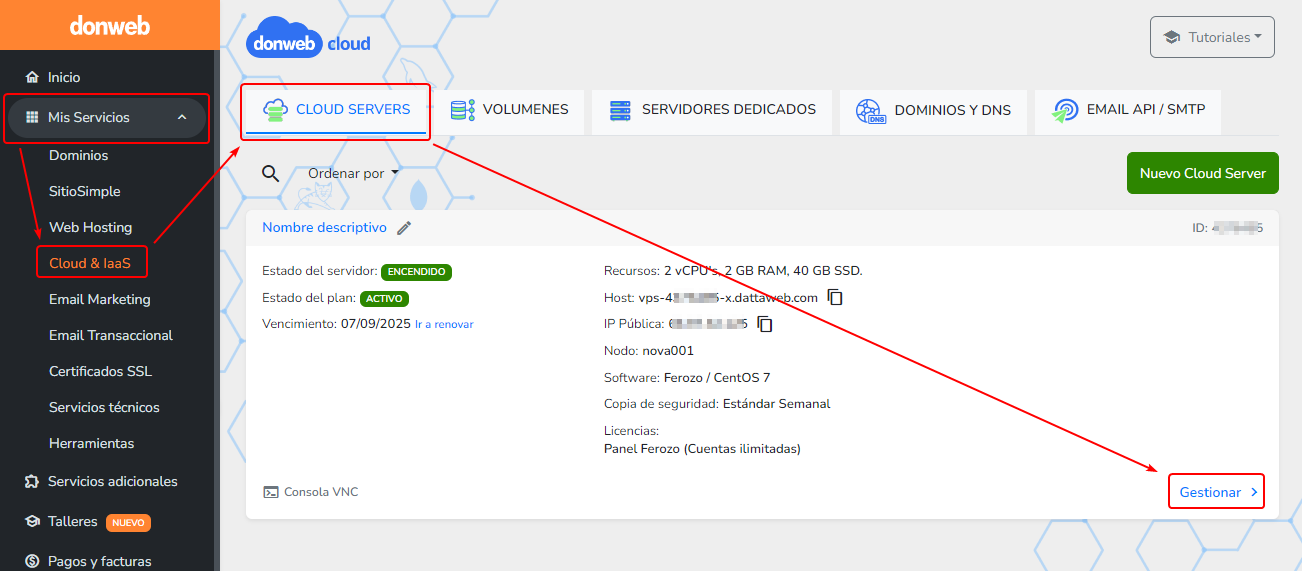Open Web Hosting in the sidebar

[x=90, y=227]
